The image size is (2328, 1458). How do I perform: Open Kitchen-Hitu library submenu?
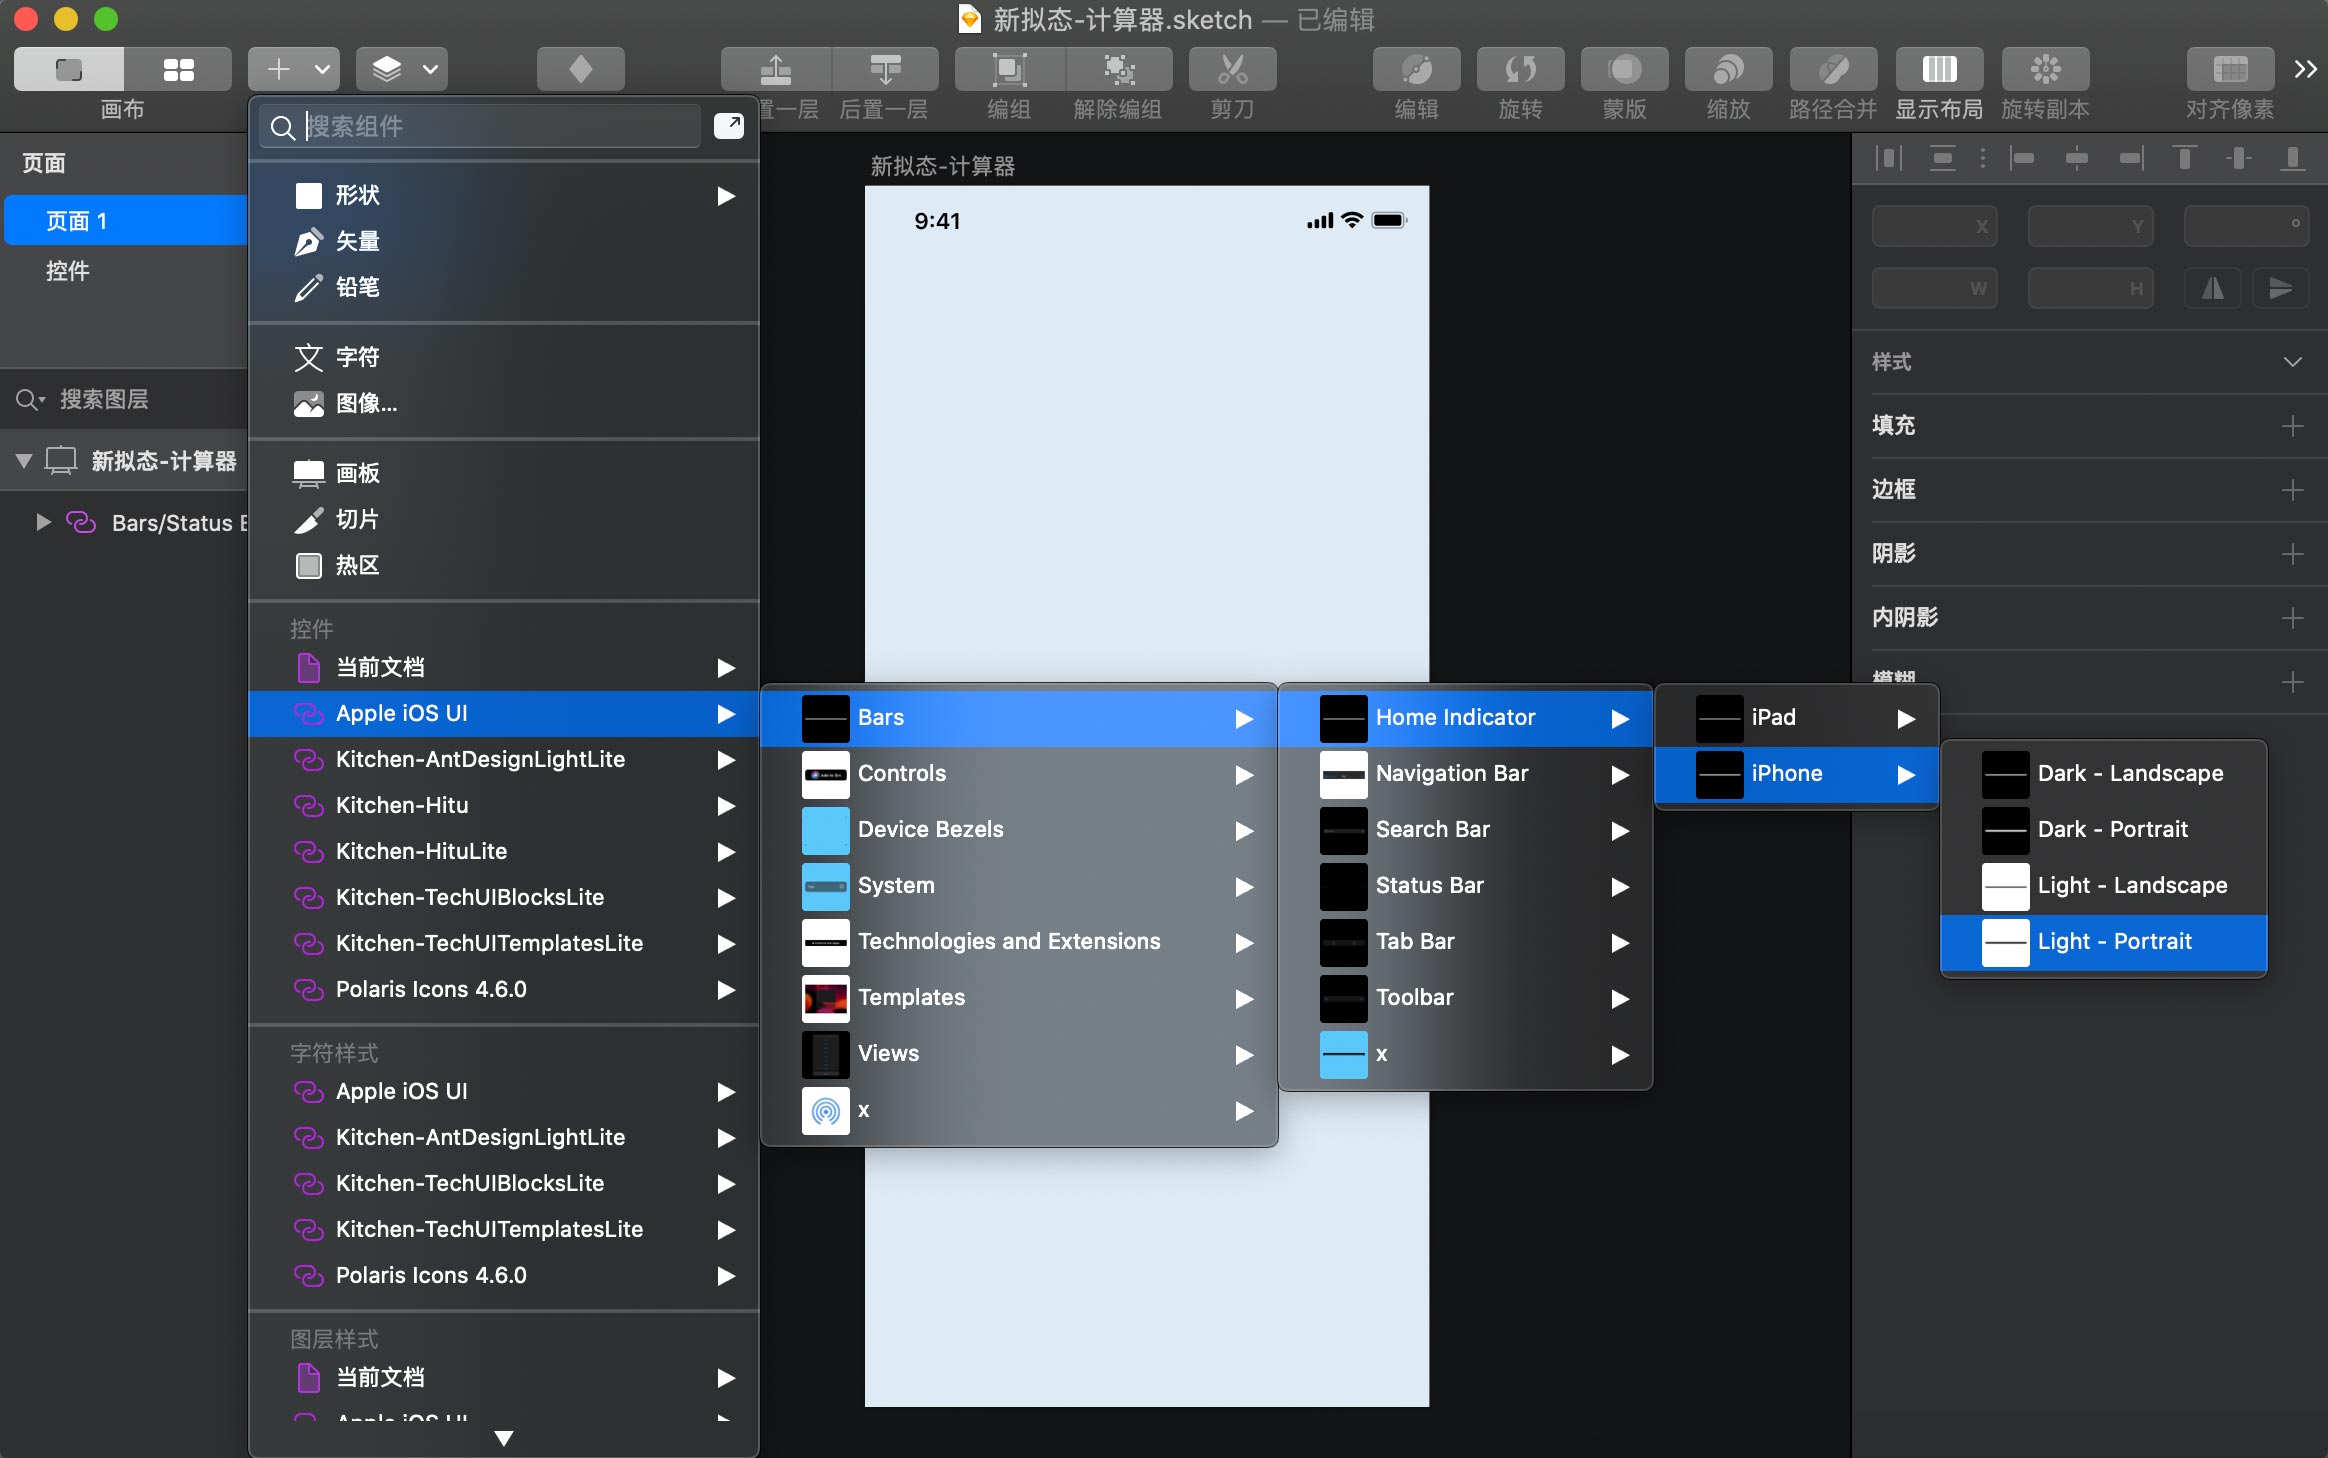504,805
